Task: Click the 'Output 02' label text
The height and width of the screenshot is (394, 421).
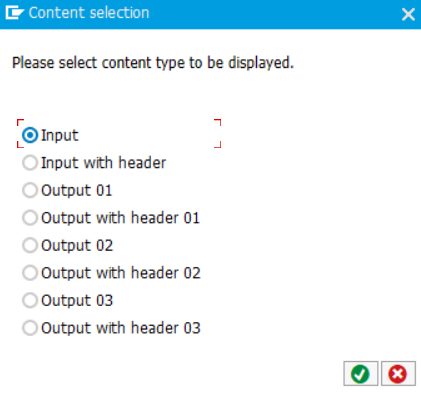Action: [x=77, y=246]
